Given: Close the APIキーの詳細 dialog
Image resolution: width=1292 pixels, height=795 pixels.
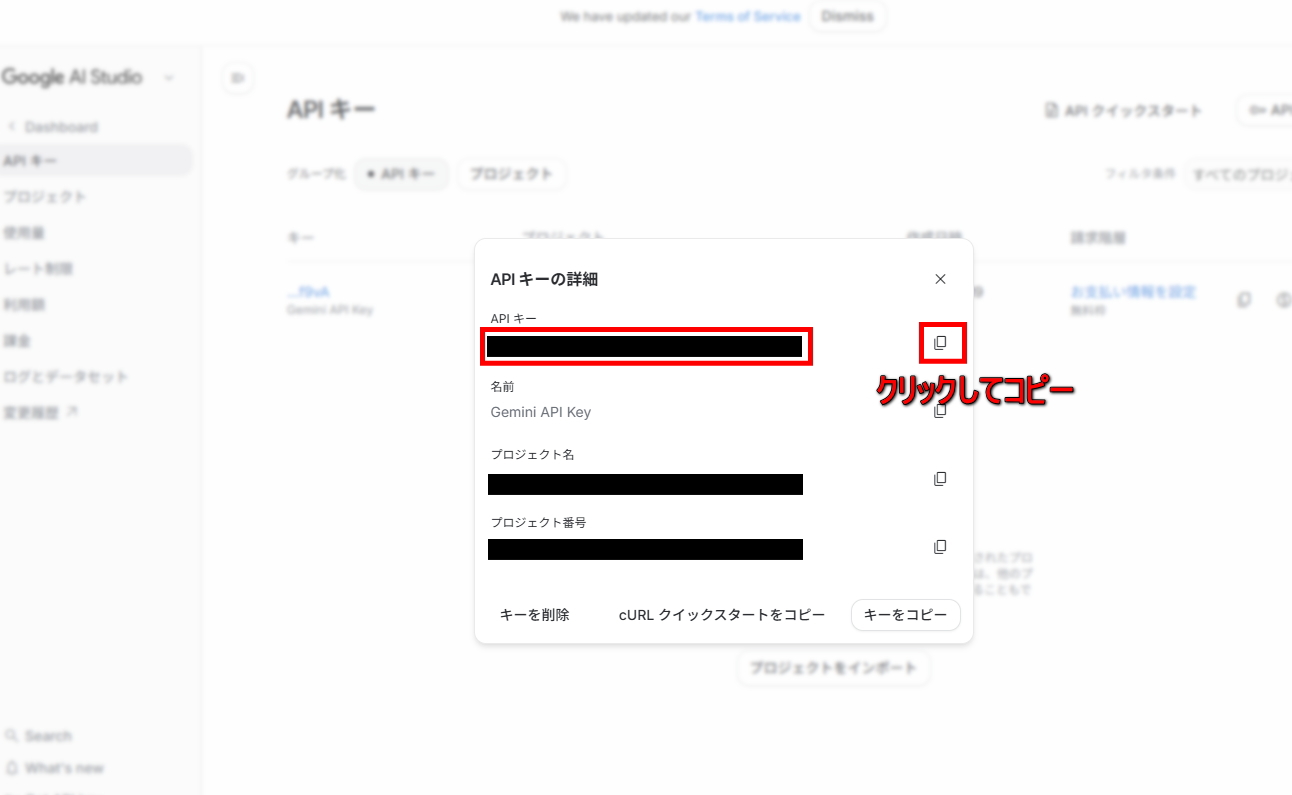Looking at the screenshot, I should point(940,279).
